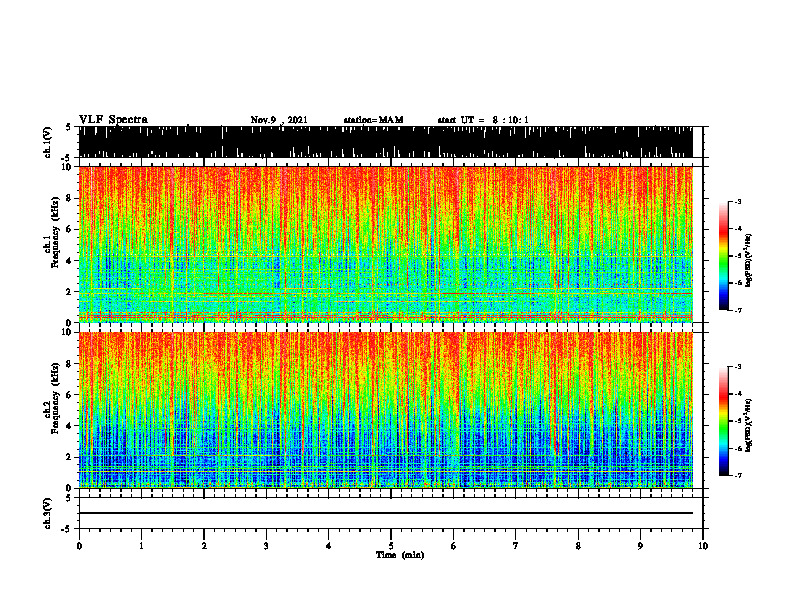This screenshot has width=792, height=612.
Task: Click the time-axis tick label "10" at bottom right
Action: [x=703, y=546]
